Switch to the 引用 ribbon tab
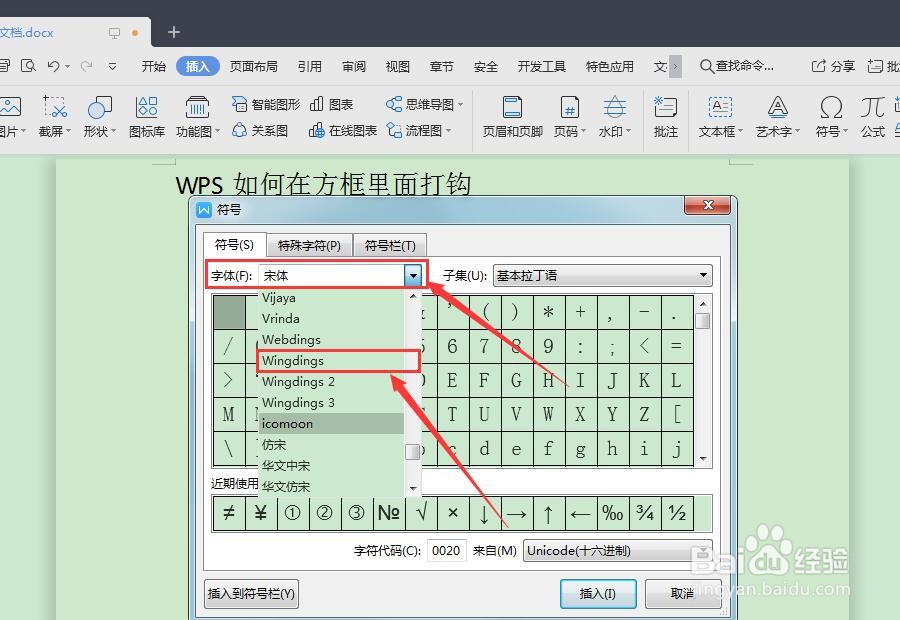The image size is (900, 620). pyautogui.click(x=309, y=67)
